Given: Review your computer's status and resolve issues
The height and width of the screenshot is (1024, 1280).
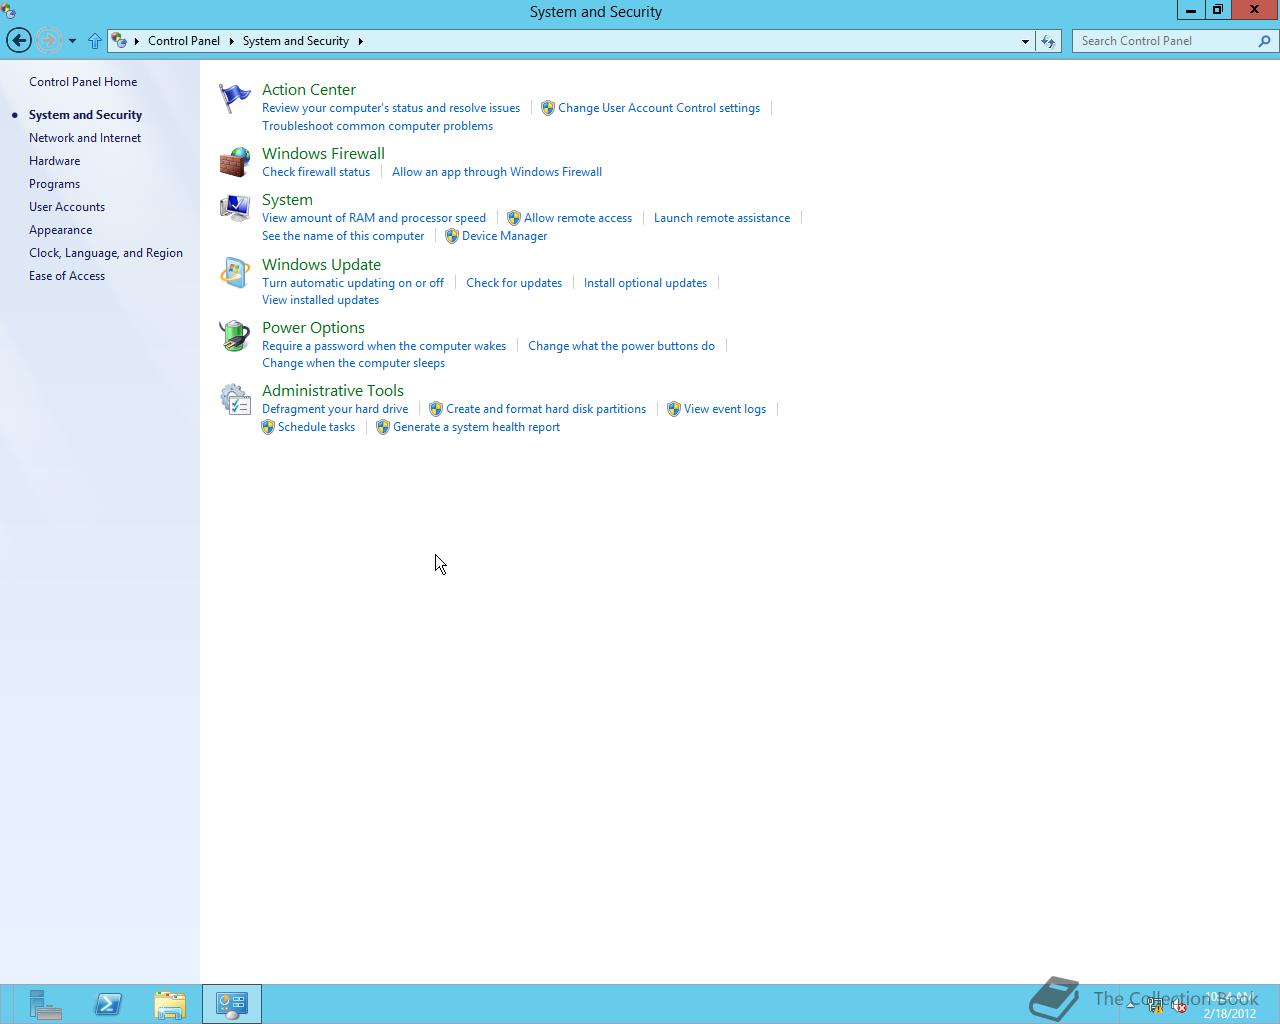Looking at the screenshot, I should 391,108.
